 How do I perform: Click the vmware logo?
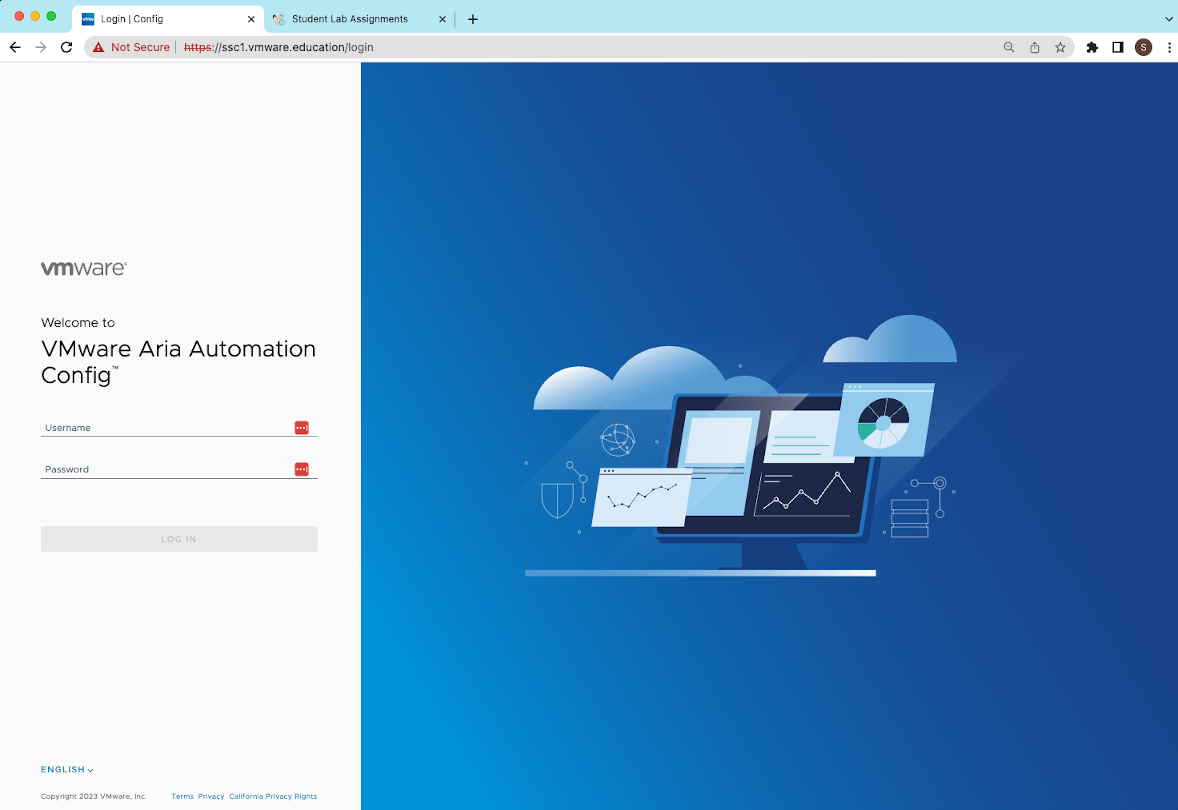83,268
